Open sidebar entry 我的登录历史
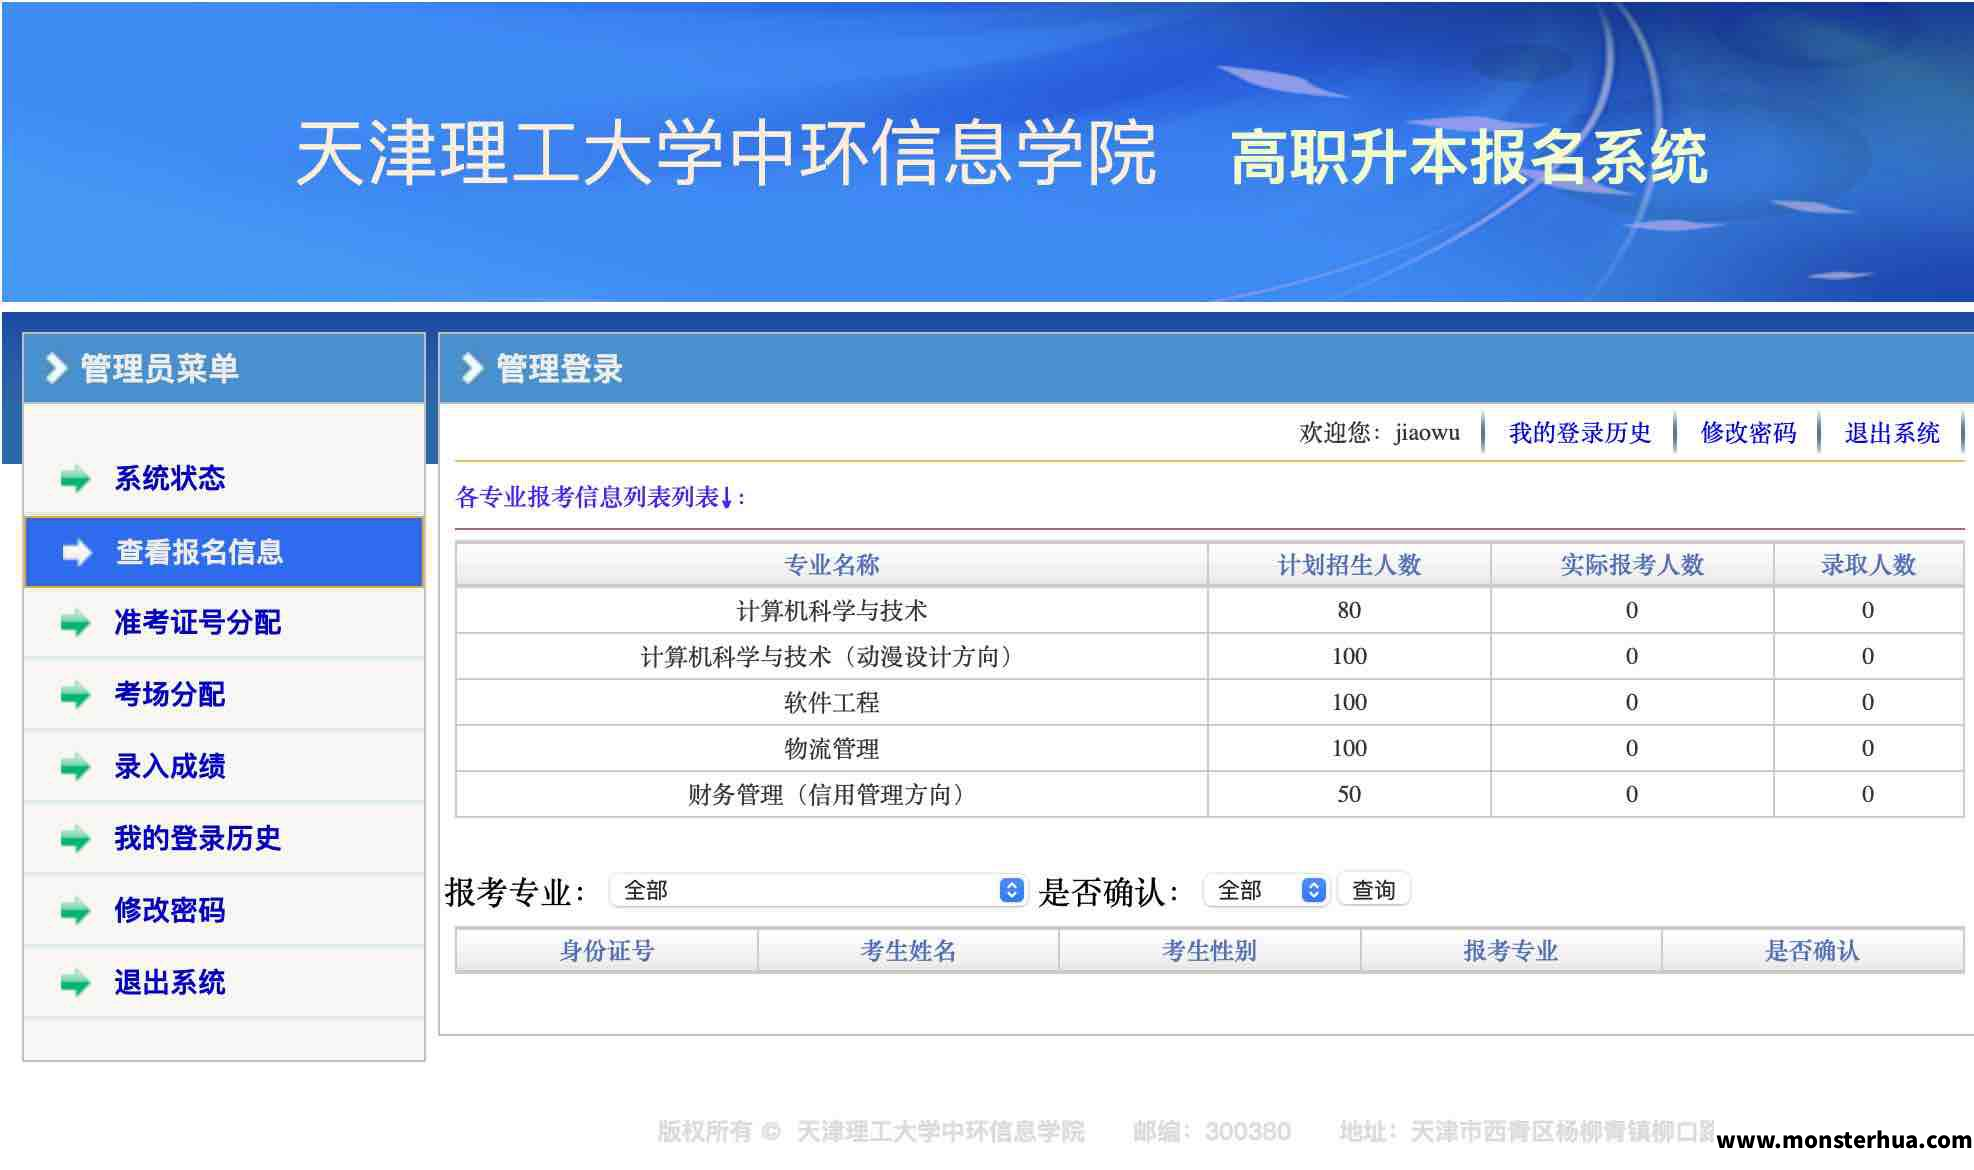The height and width of the screenshot is (1170, 1974). [198, 838]
